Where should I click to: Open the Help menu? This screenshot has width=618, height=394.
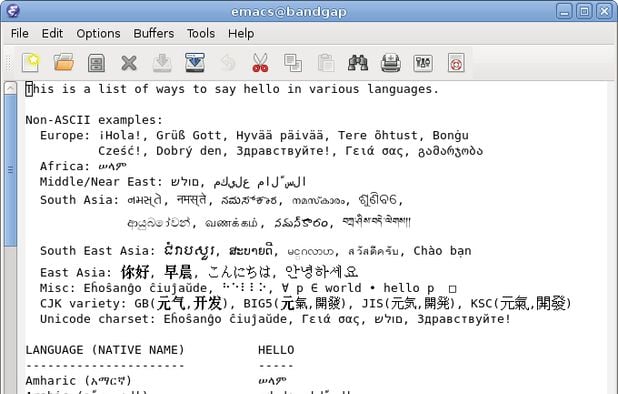(241, 33)
